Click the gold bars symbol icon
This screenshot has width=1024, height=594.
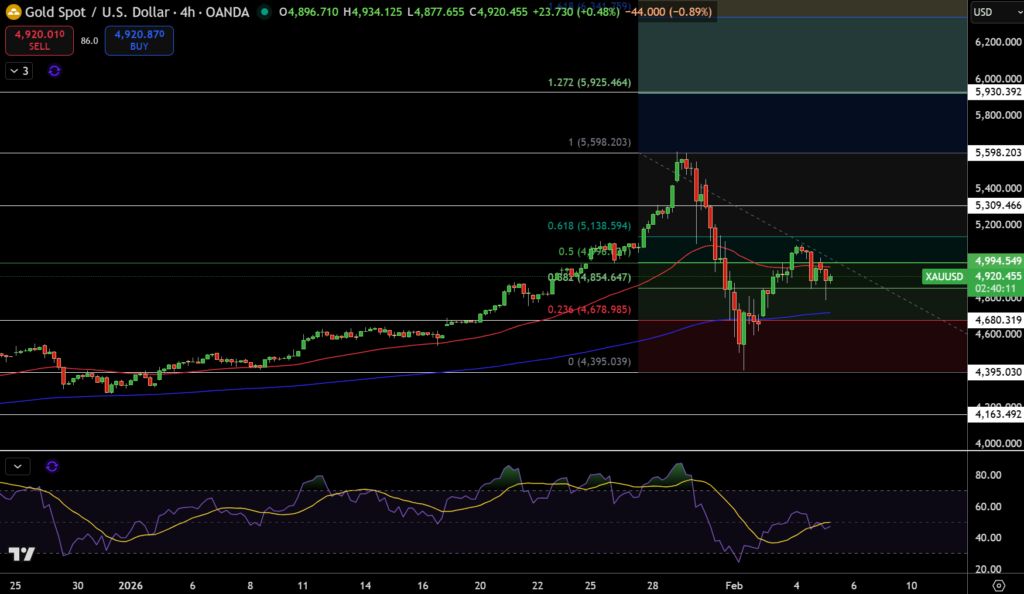12,11
